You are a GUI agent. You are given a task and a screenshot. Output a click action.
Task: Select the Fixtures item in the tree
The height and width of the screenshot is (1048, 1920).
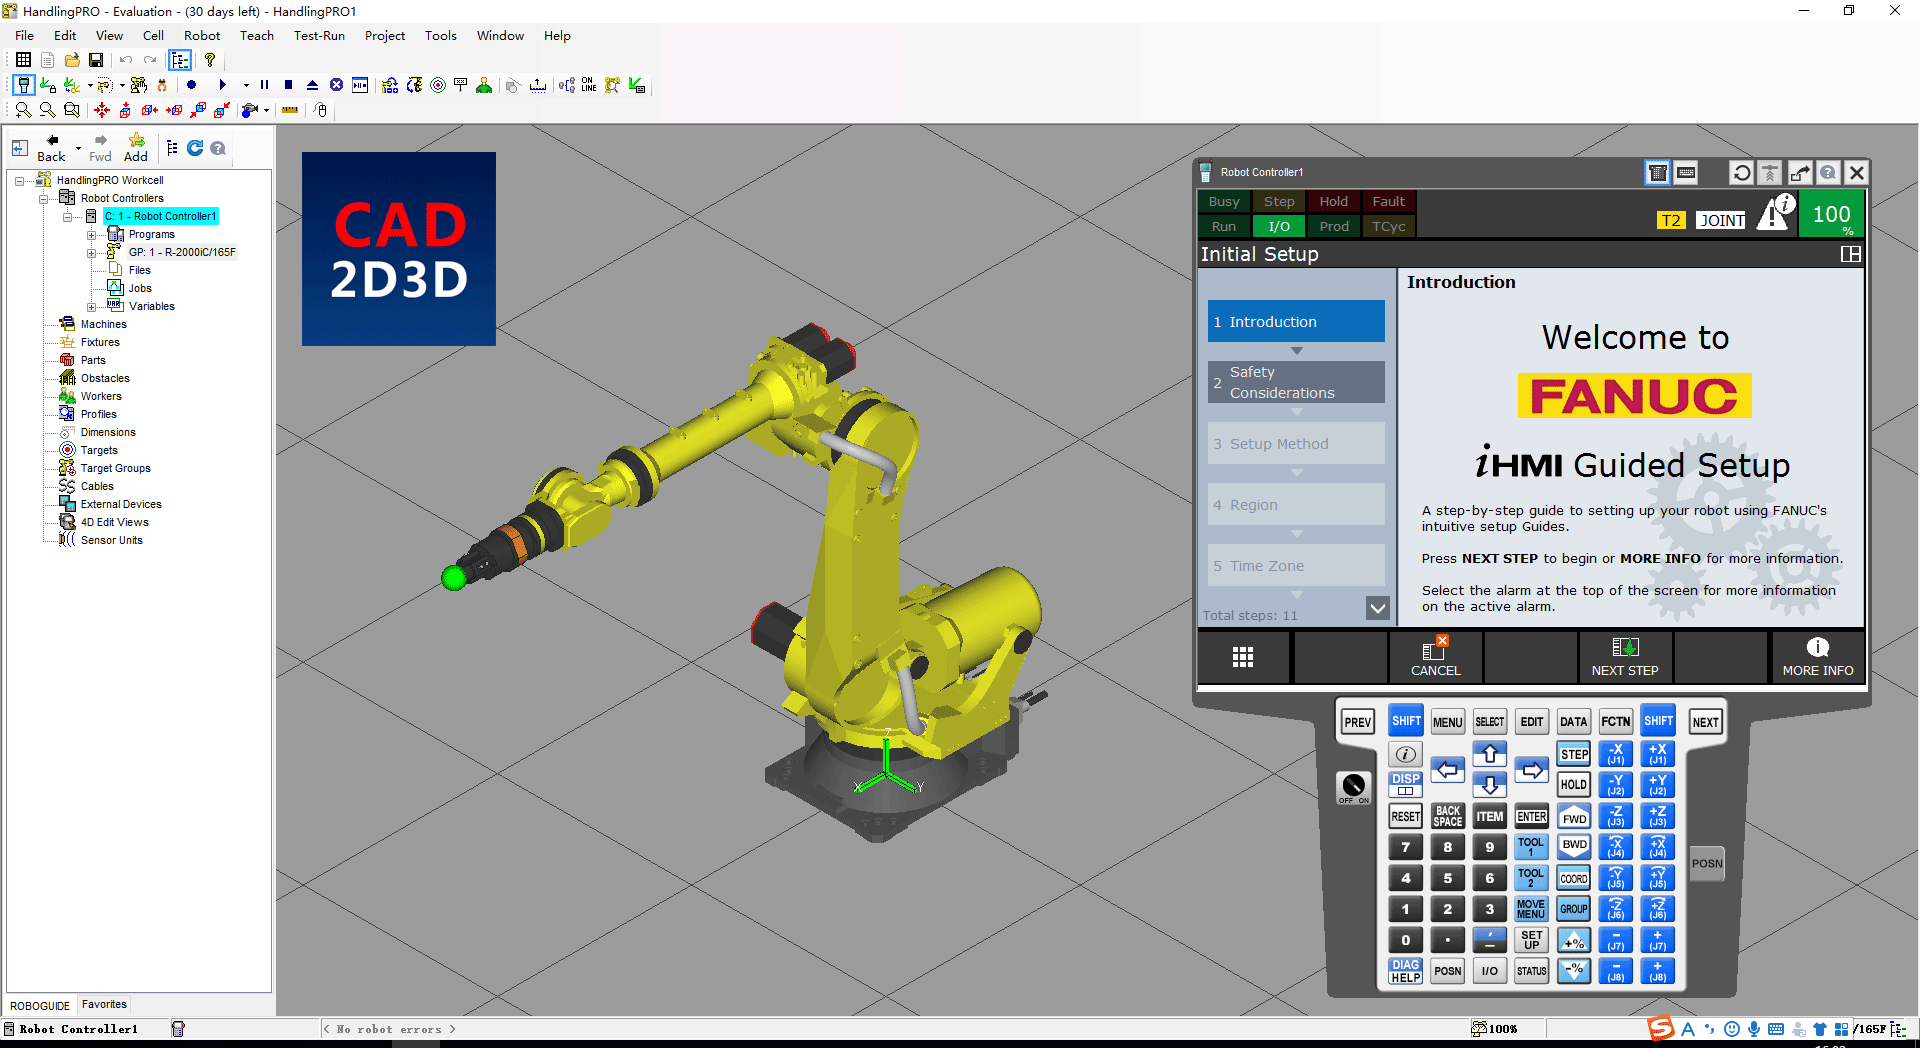pos(100,342)
